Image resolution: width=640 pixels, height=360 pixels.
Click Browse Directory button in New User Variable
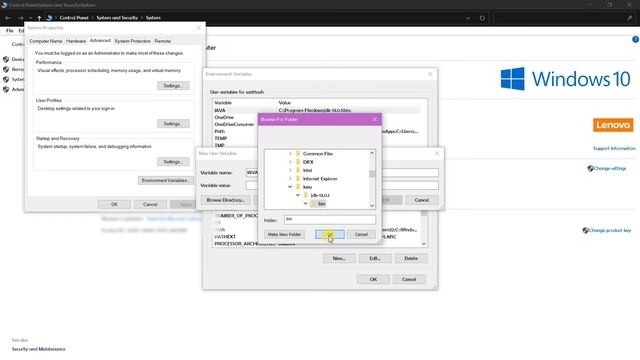coord(225,200)
